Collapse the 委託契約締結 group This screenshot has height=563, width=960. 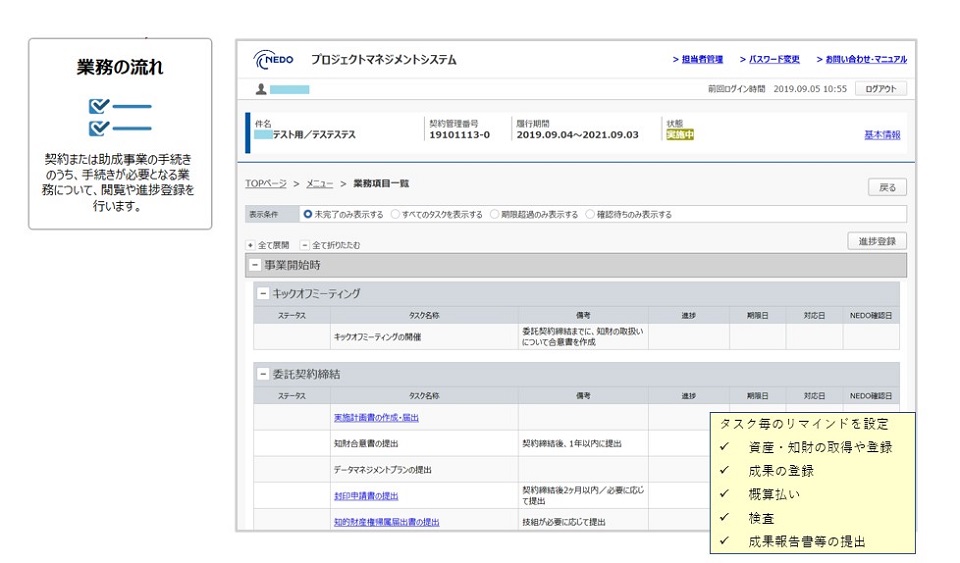click(263, 374)
